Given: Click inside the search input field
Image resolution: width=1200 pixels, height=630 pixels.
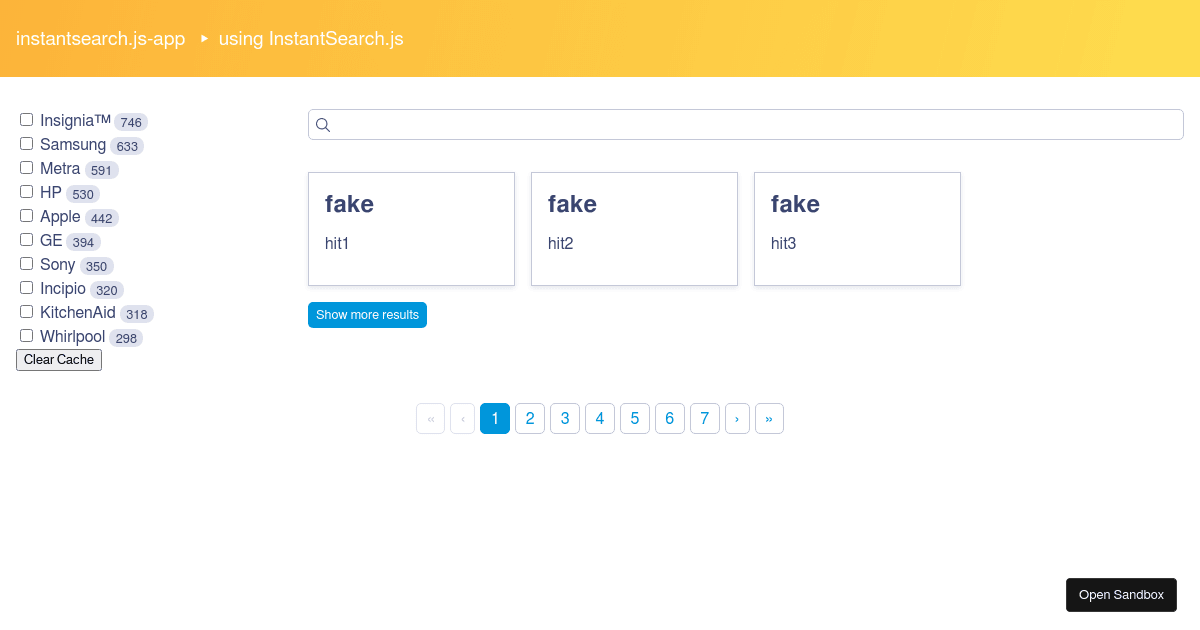Looking at the screenshot, I should pos(700,124).
